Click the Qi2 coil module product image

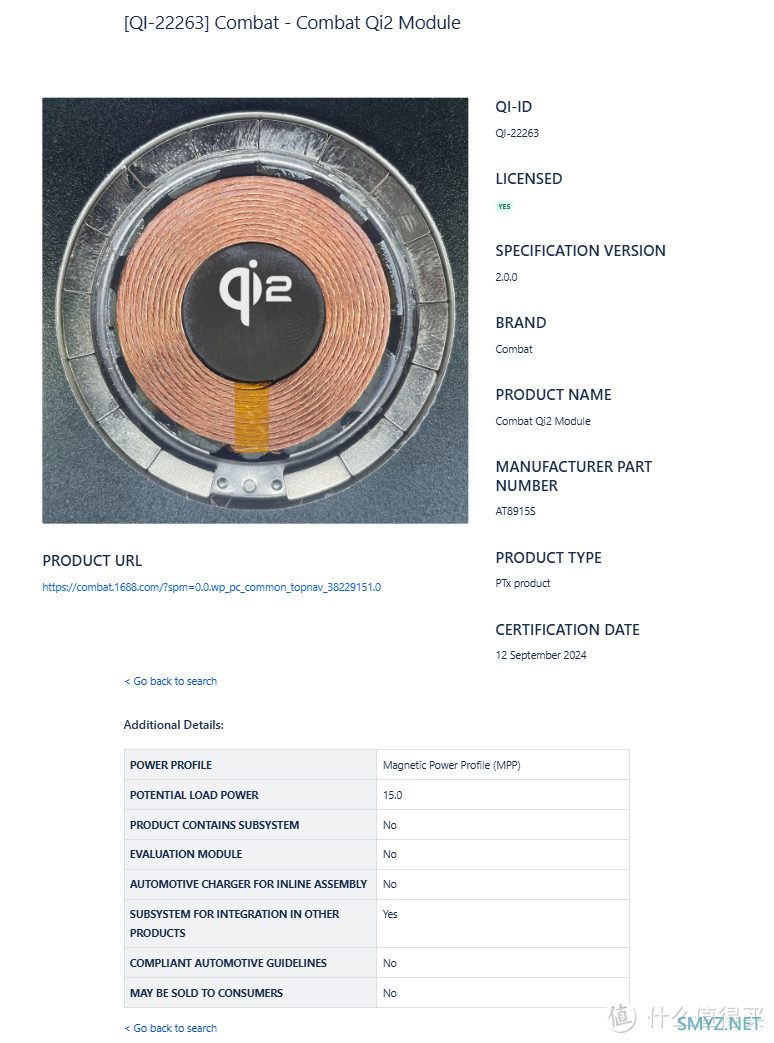[x=255, y=311]
